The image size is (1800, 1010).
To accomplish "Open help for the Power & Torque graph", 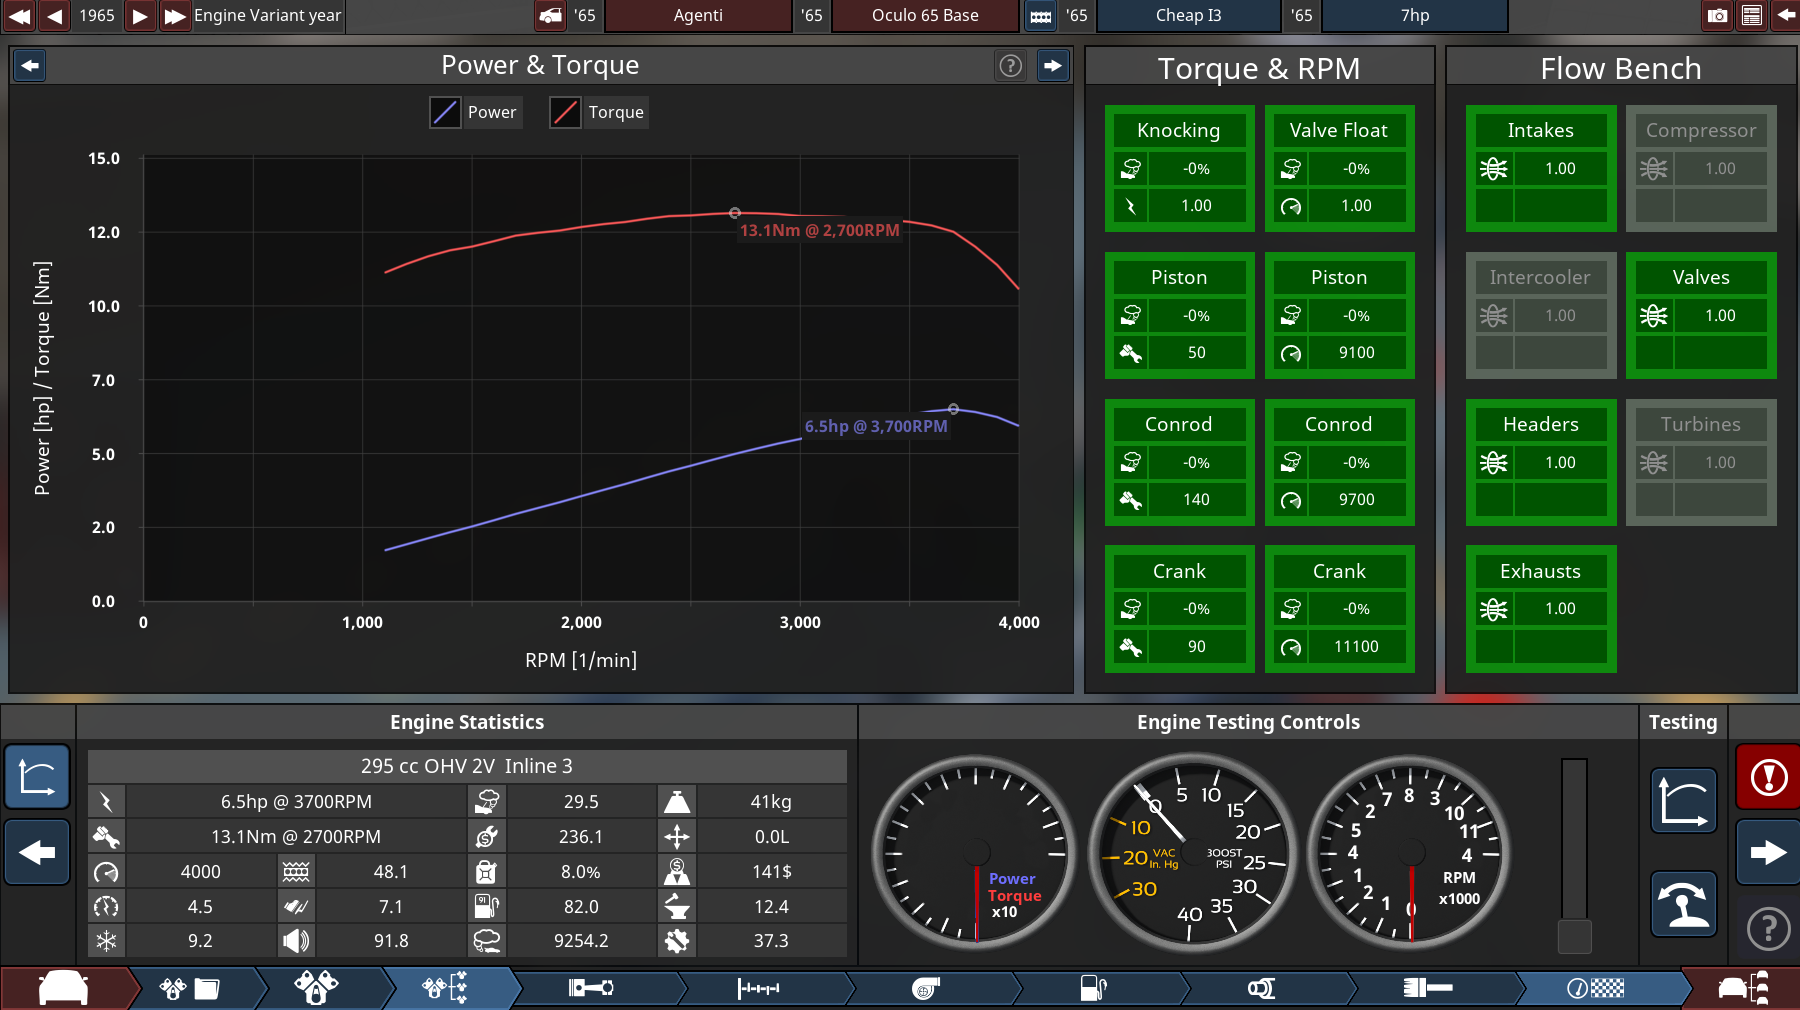I will pos(1011,66).
